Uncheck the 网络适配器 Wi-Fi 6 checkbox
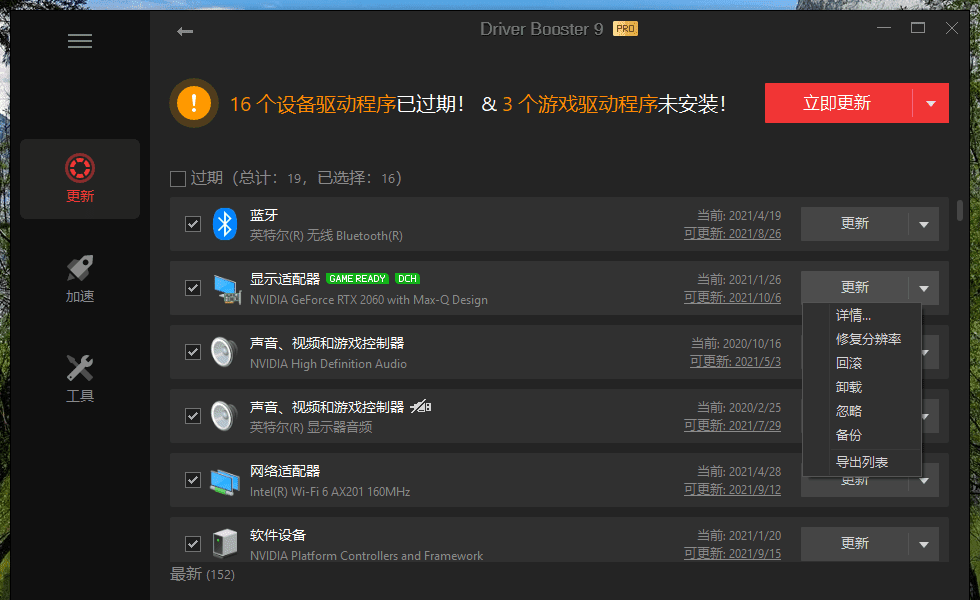Screen dimensions: 980x600 [x=193, y=480]
